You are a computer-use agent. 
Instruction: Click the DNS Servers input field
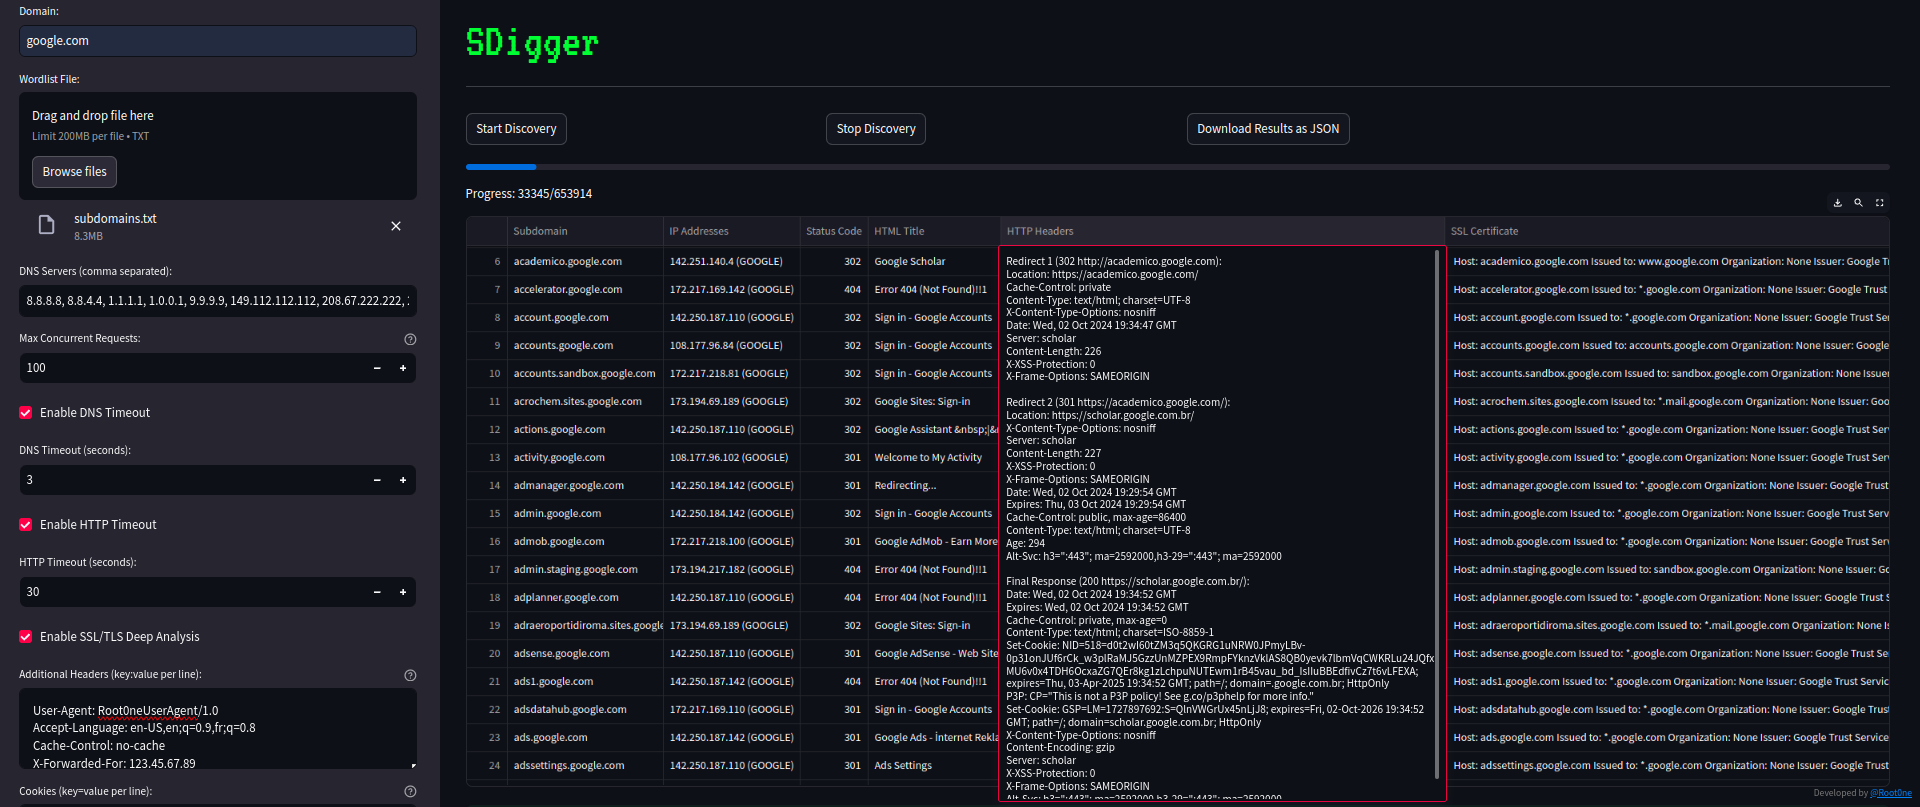218,300
